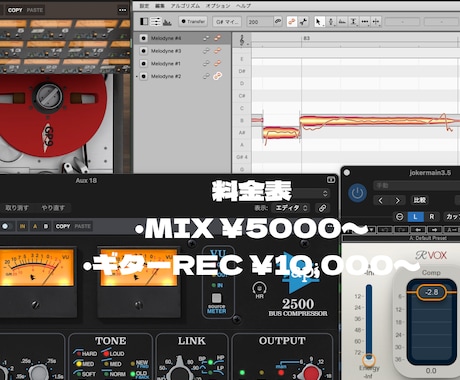
Task: Select the Formant tool in Melodyne
Action: (x=342, y=22)
